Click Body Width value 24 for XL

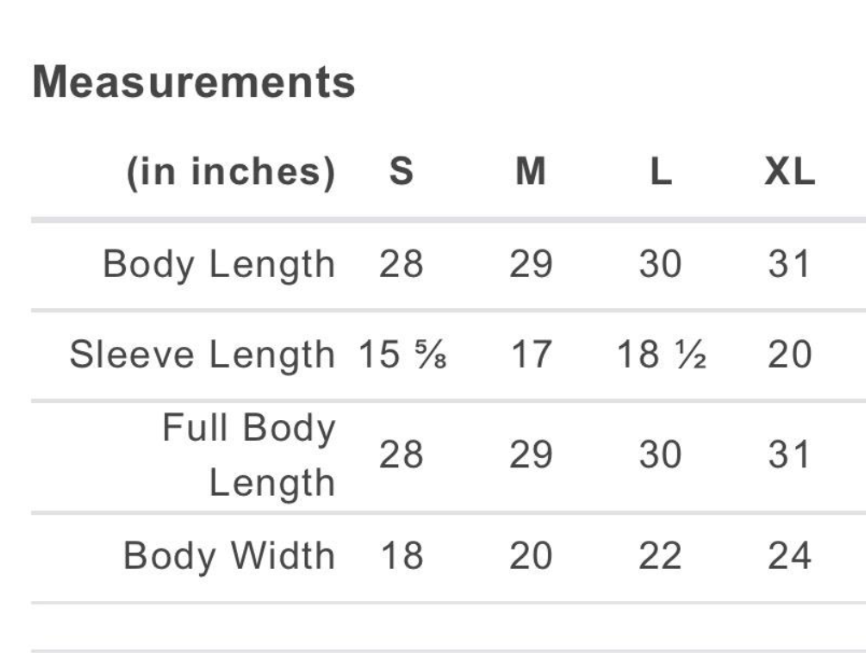(790, 556)
